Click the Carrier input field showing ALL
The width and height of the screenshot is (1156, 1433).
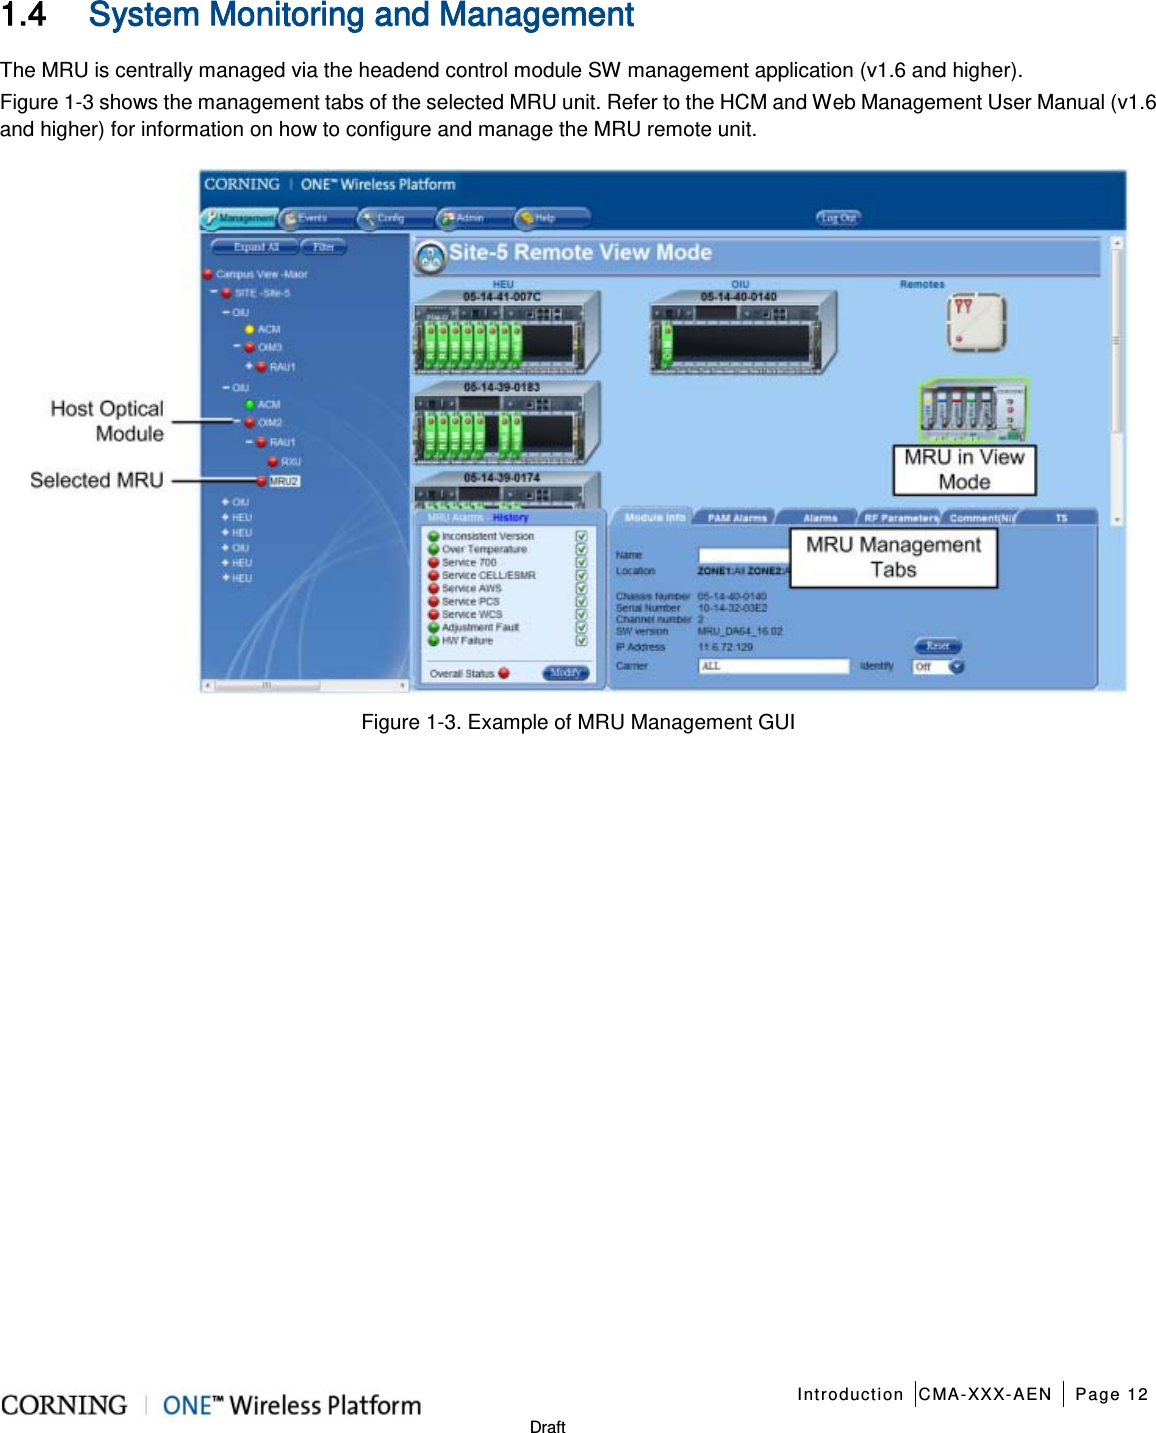(x=773, y=666)
